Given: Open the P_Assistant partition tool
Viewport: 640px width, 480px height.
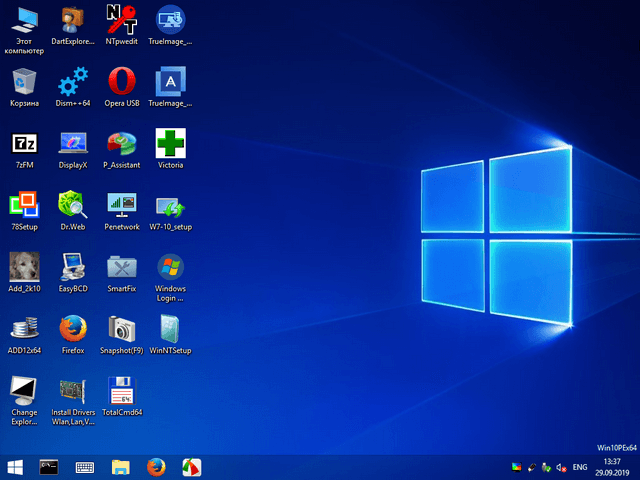Looking at the screenshot, I should pyautogui.click(x=121, y=144).
